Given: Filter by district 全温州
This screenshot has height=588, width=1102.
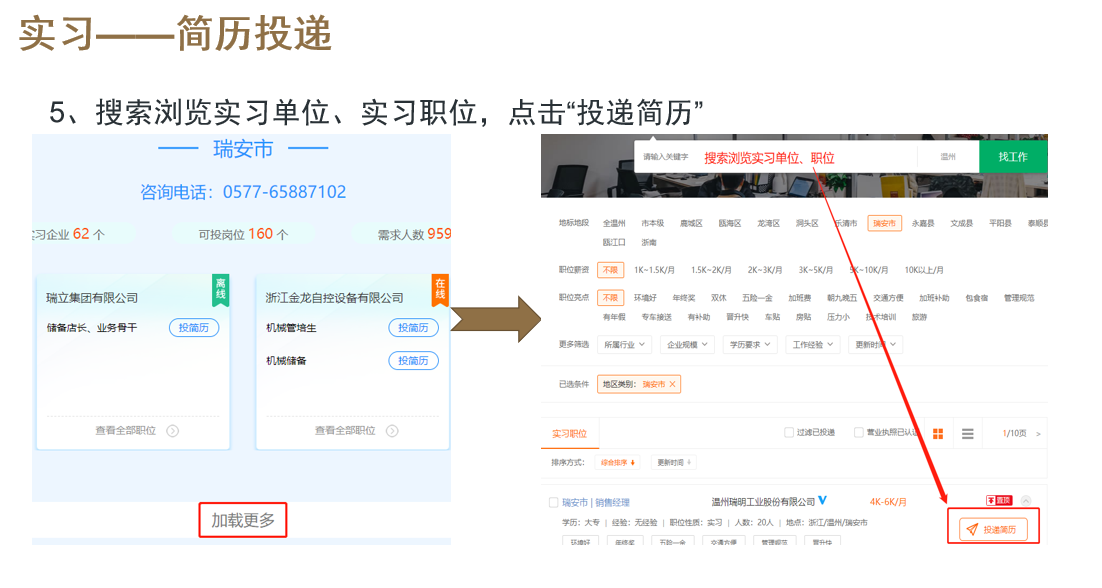Looking at the screenshot, I should coord(614,223).
